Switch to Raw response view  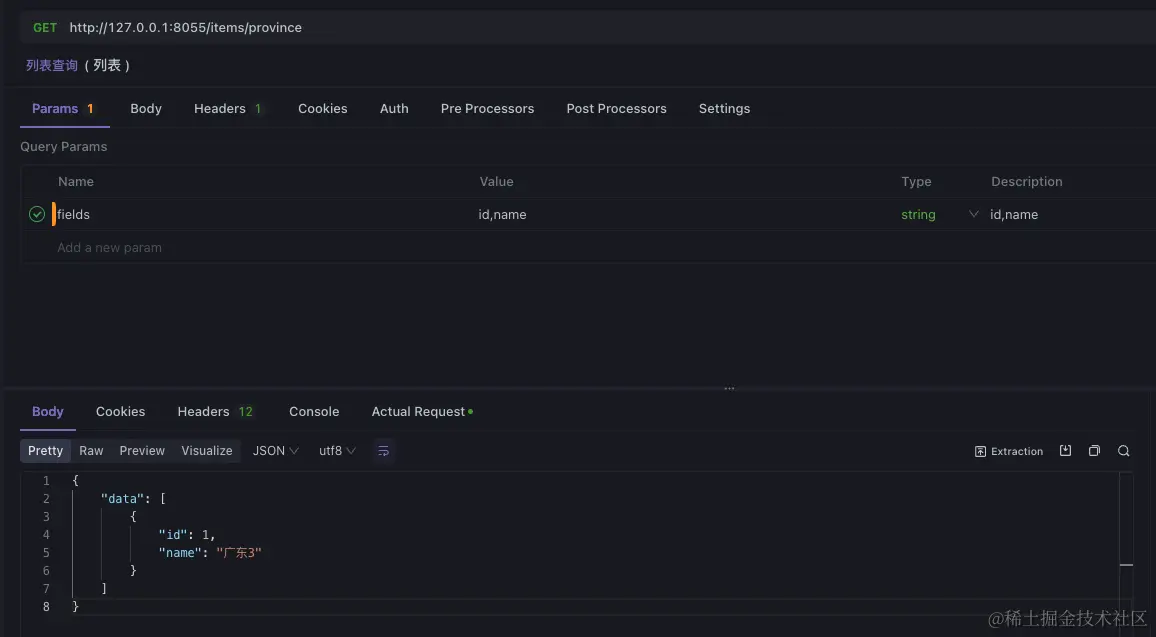click(x=91, y=451)
